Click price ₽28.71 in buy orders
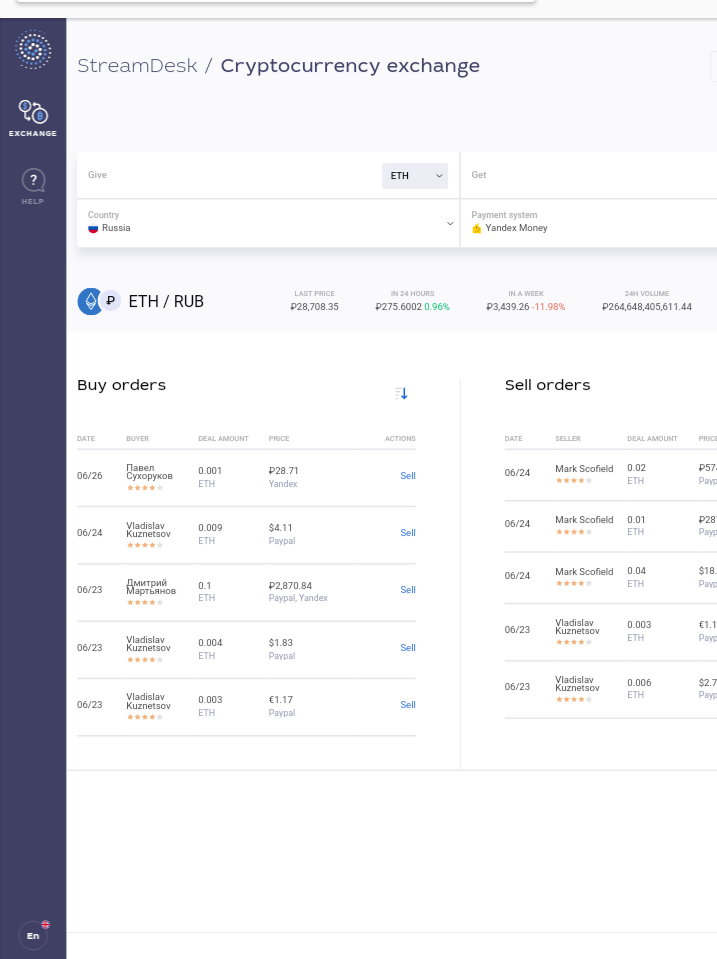The image size is (717, 959). 283,470
